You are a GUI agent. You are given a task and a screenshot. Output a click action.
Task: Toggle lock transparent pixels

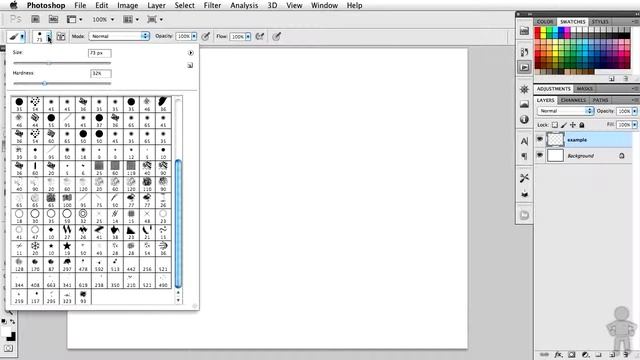[x=555, y=125]
